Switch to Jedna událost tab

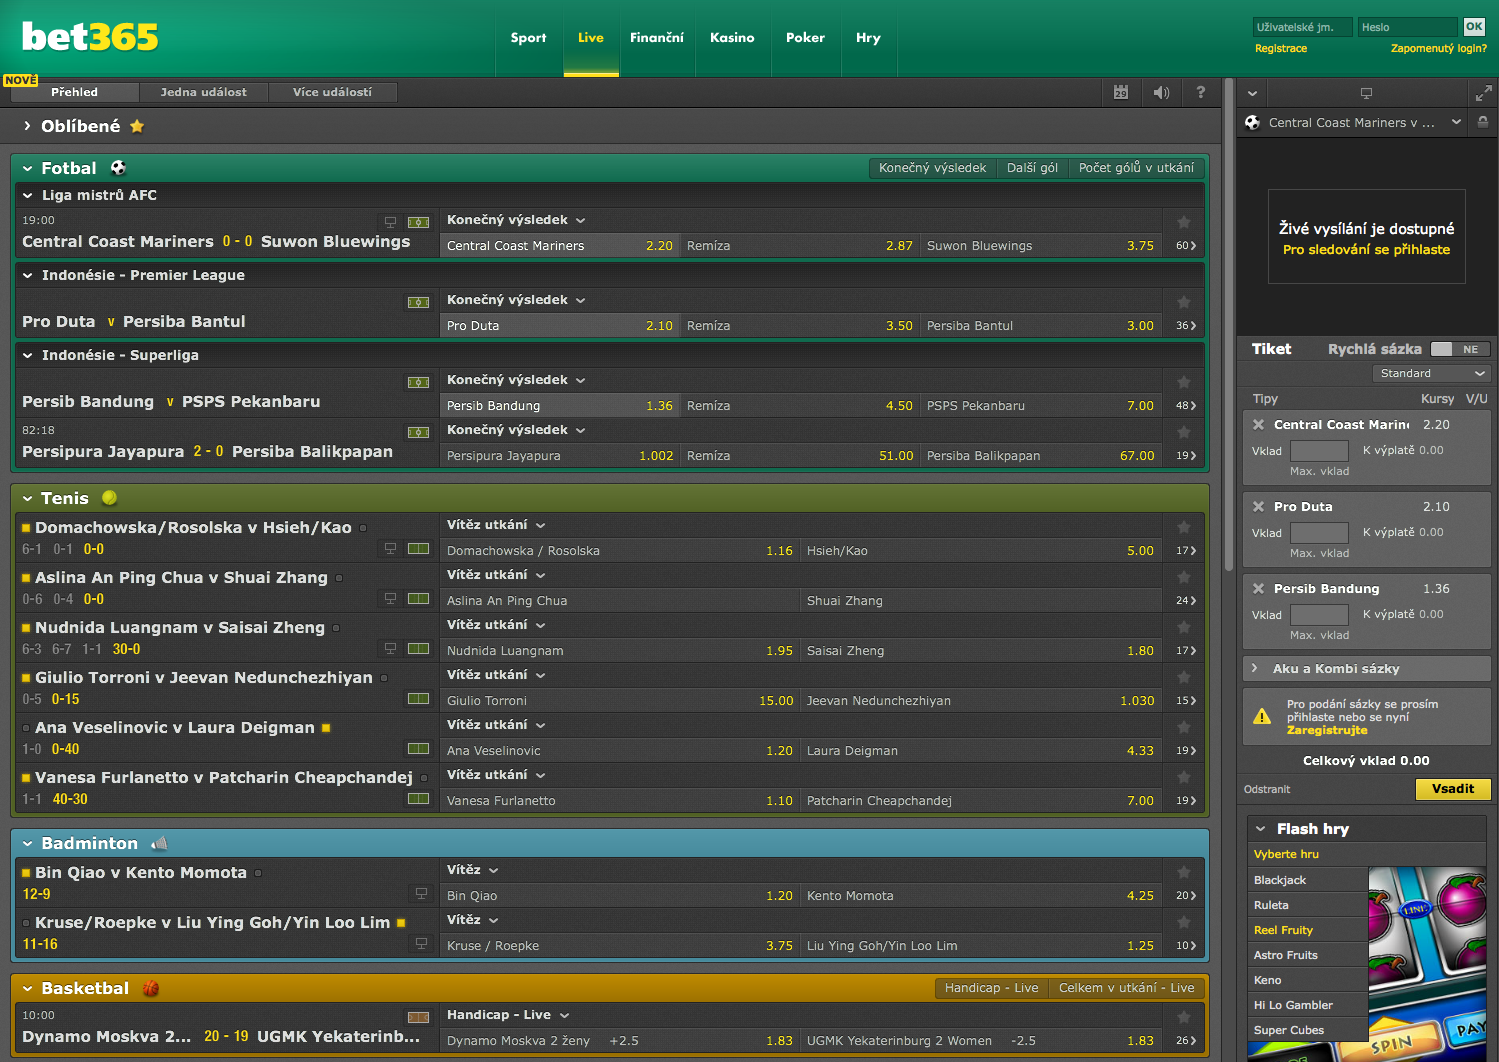point(204,92)
